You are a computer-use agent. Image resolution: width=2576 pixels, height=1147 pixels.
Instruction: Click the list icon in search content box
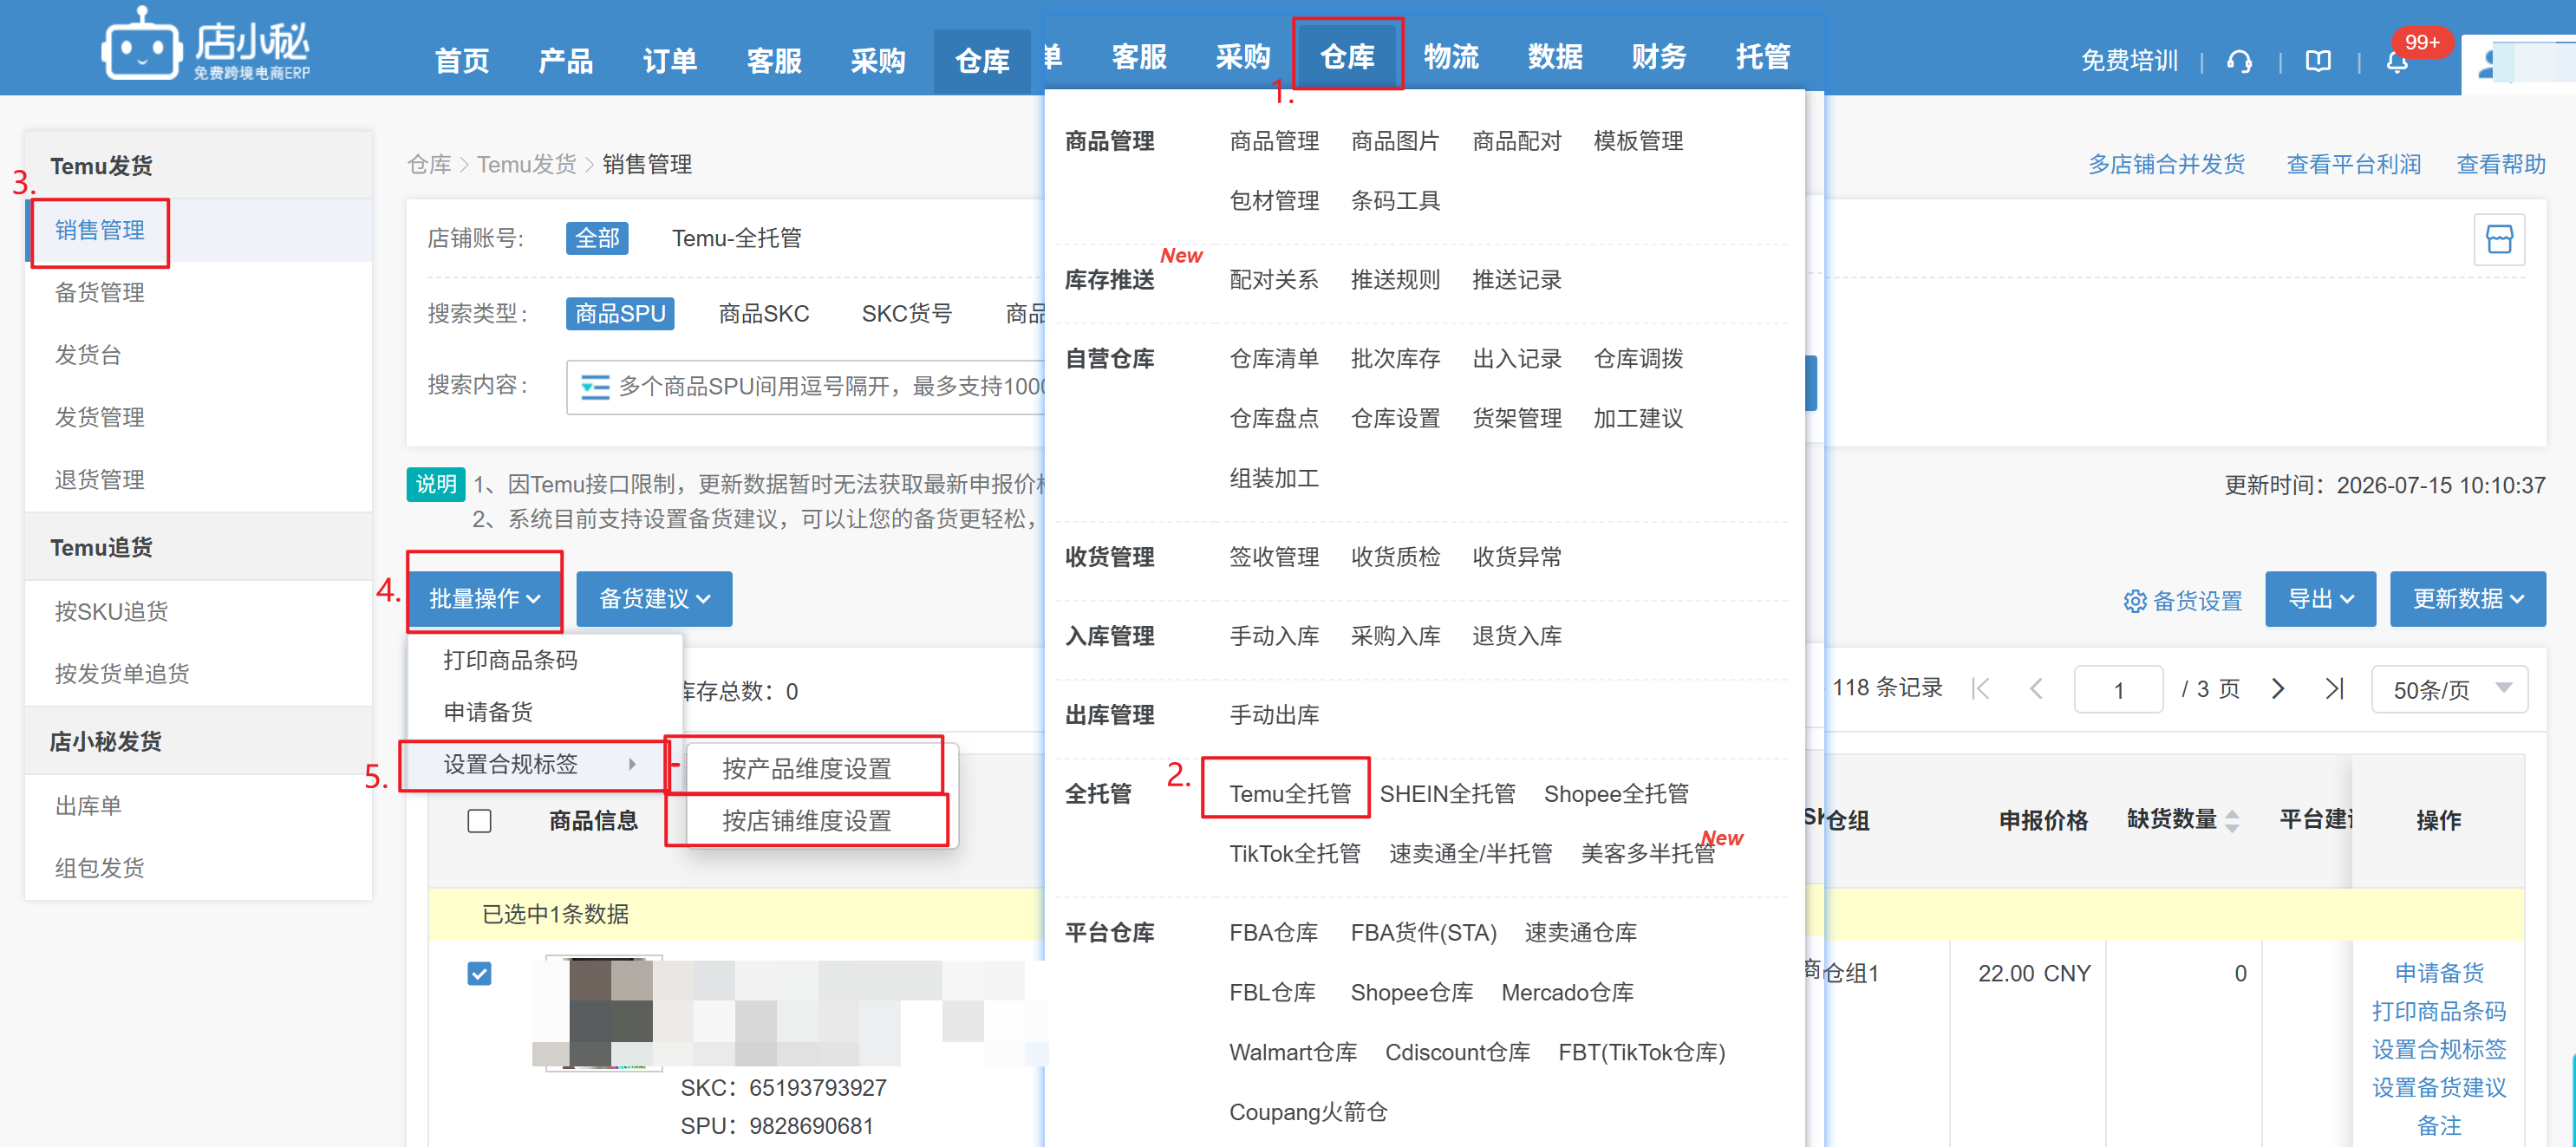[595, 386]
